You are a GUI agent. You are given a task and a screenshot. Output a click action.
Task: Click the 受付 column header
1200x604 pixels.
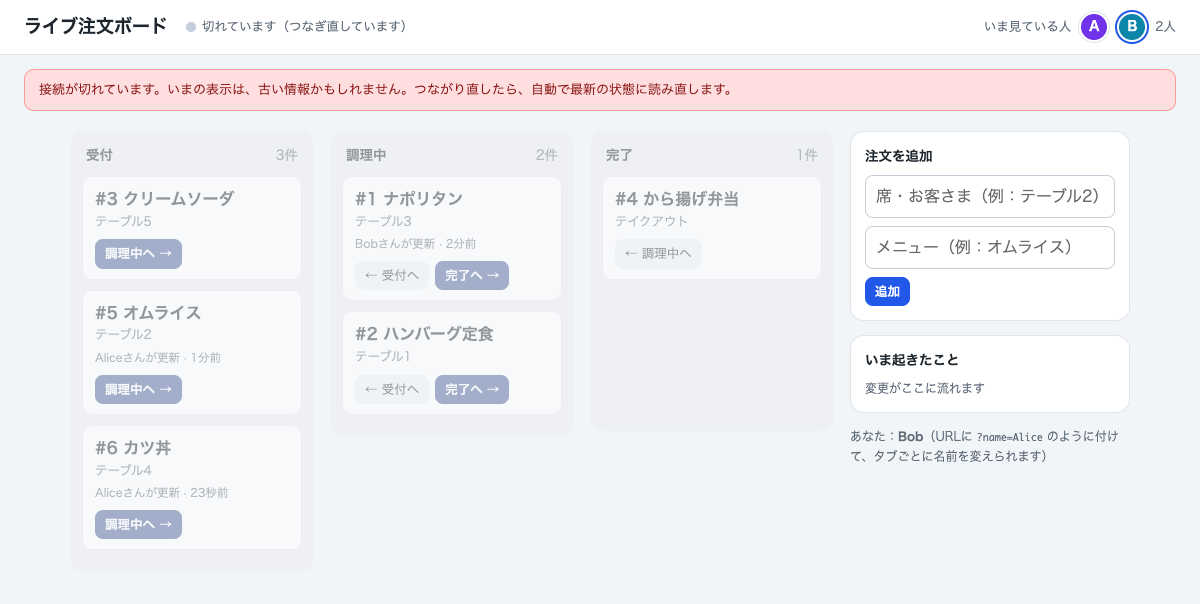[99, 155]
